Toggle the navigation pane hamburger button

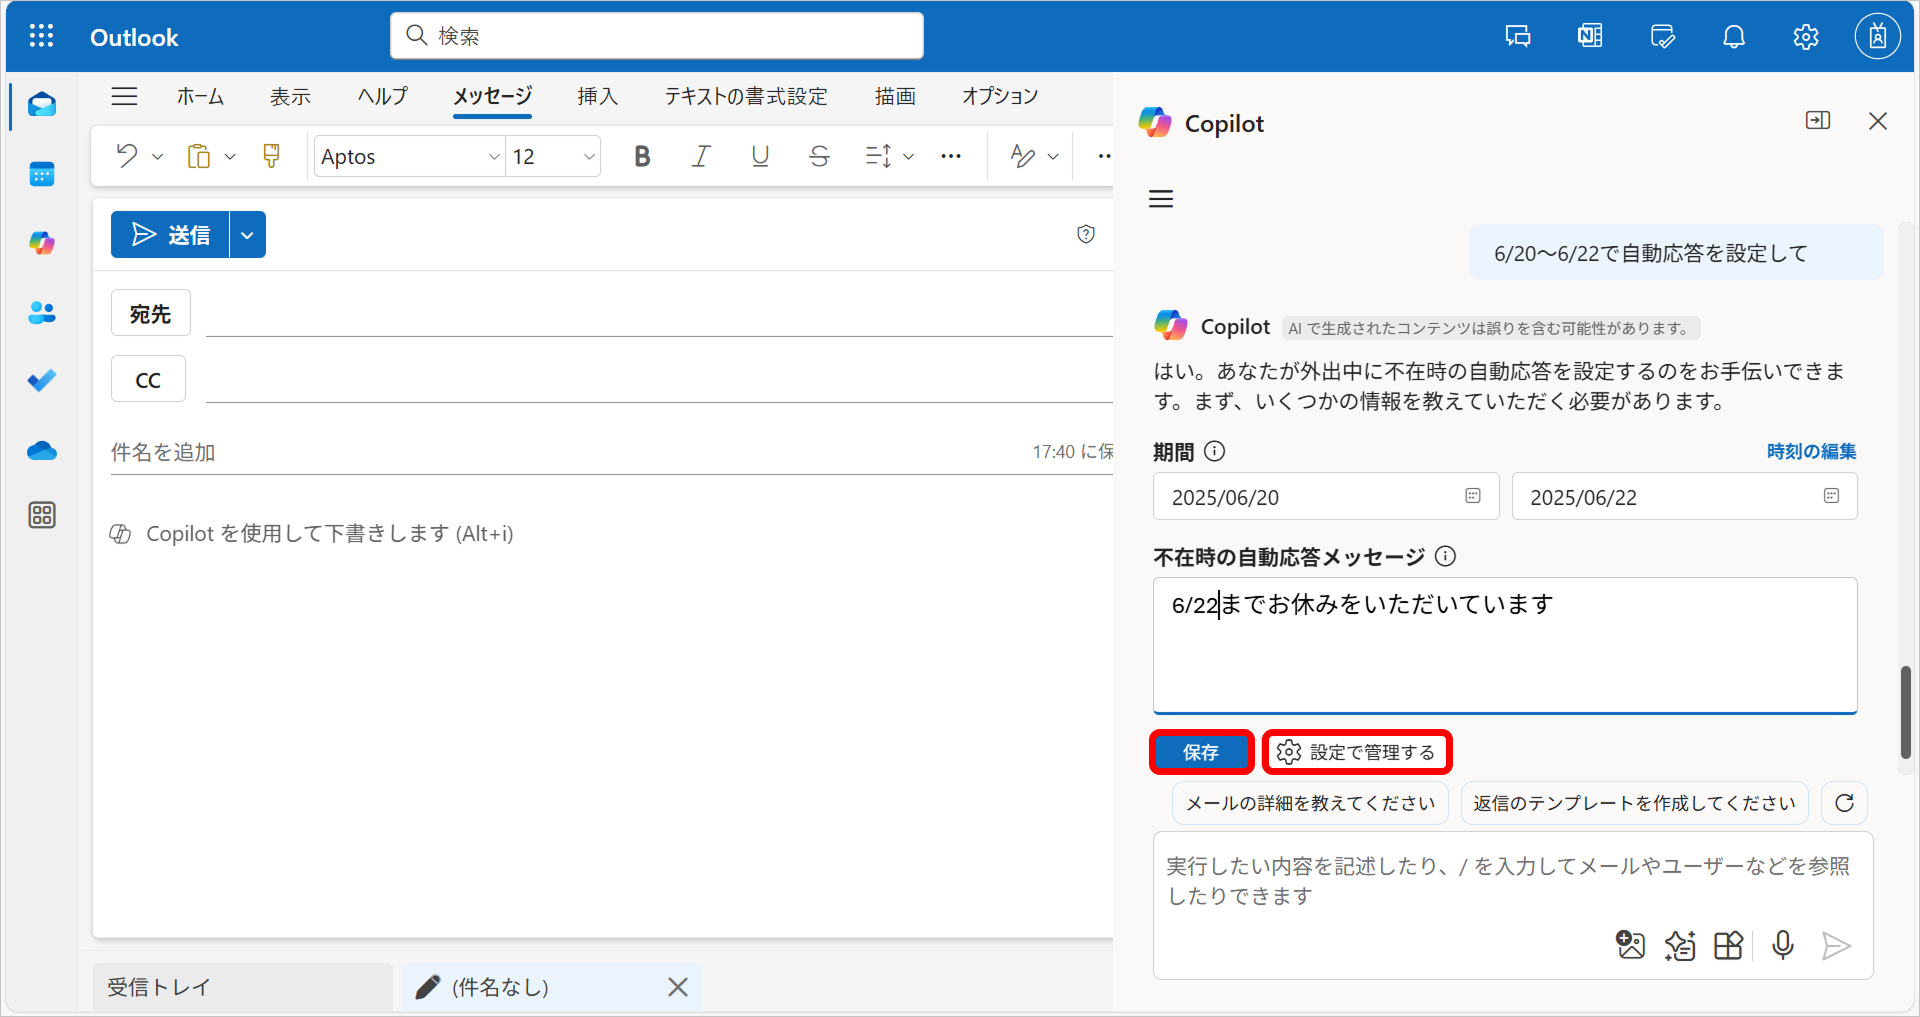(x=124, y=96)
